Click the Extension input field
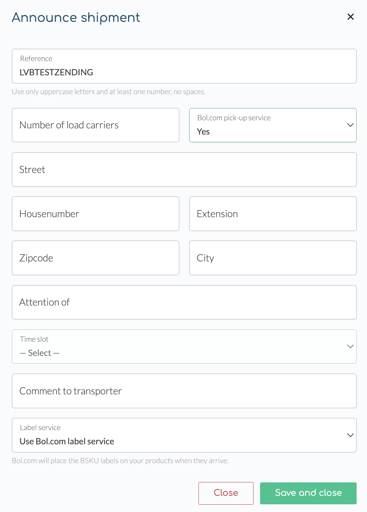Viewport: 367px width, 512px height. (x=273, y=214)
